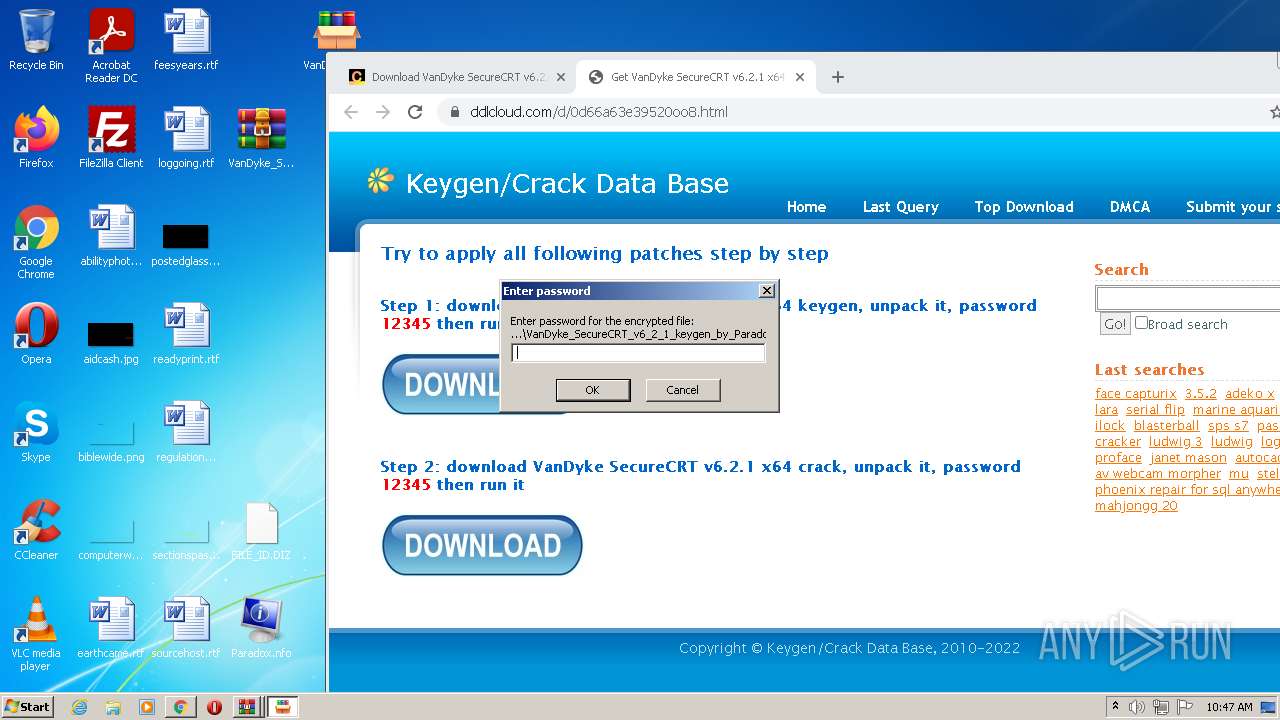Open 'ludwig 3' search link
1280x720 pixels.
[x=1175, y=441]
